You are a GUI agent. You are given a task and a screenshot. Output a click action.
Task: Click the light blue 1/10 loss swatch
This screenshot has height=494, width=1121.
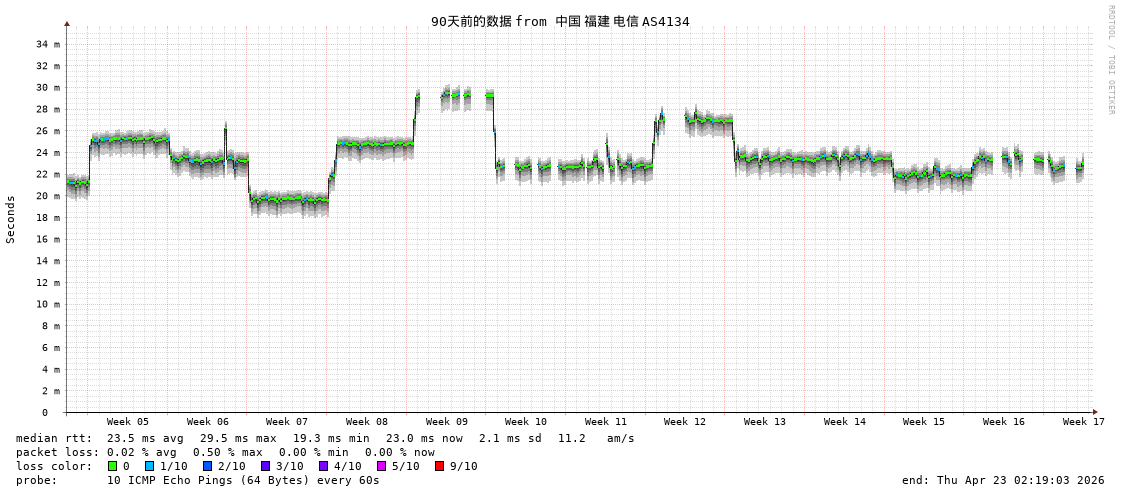tap(149, 466)
